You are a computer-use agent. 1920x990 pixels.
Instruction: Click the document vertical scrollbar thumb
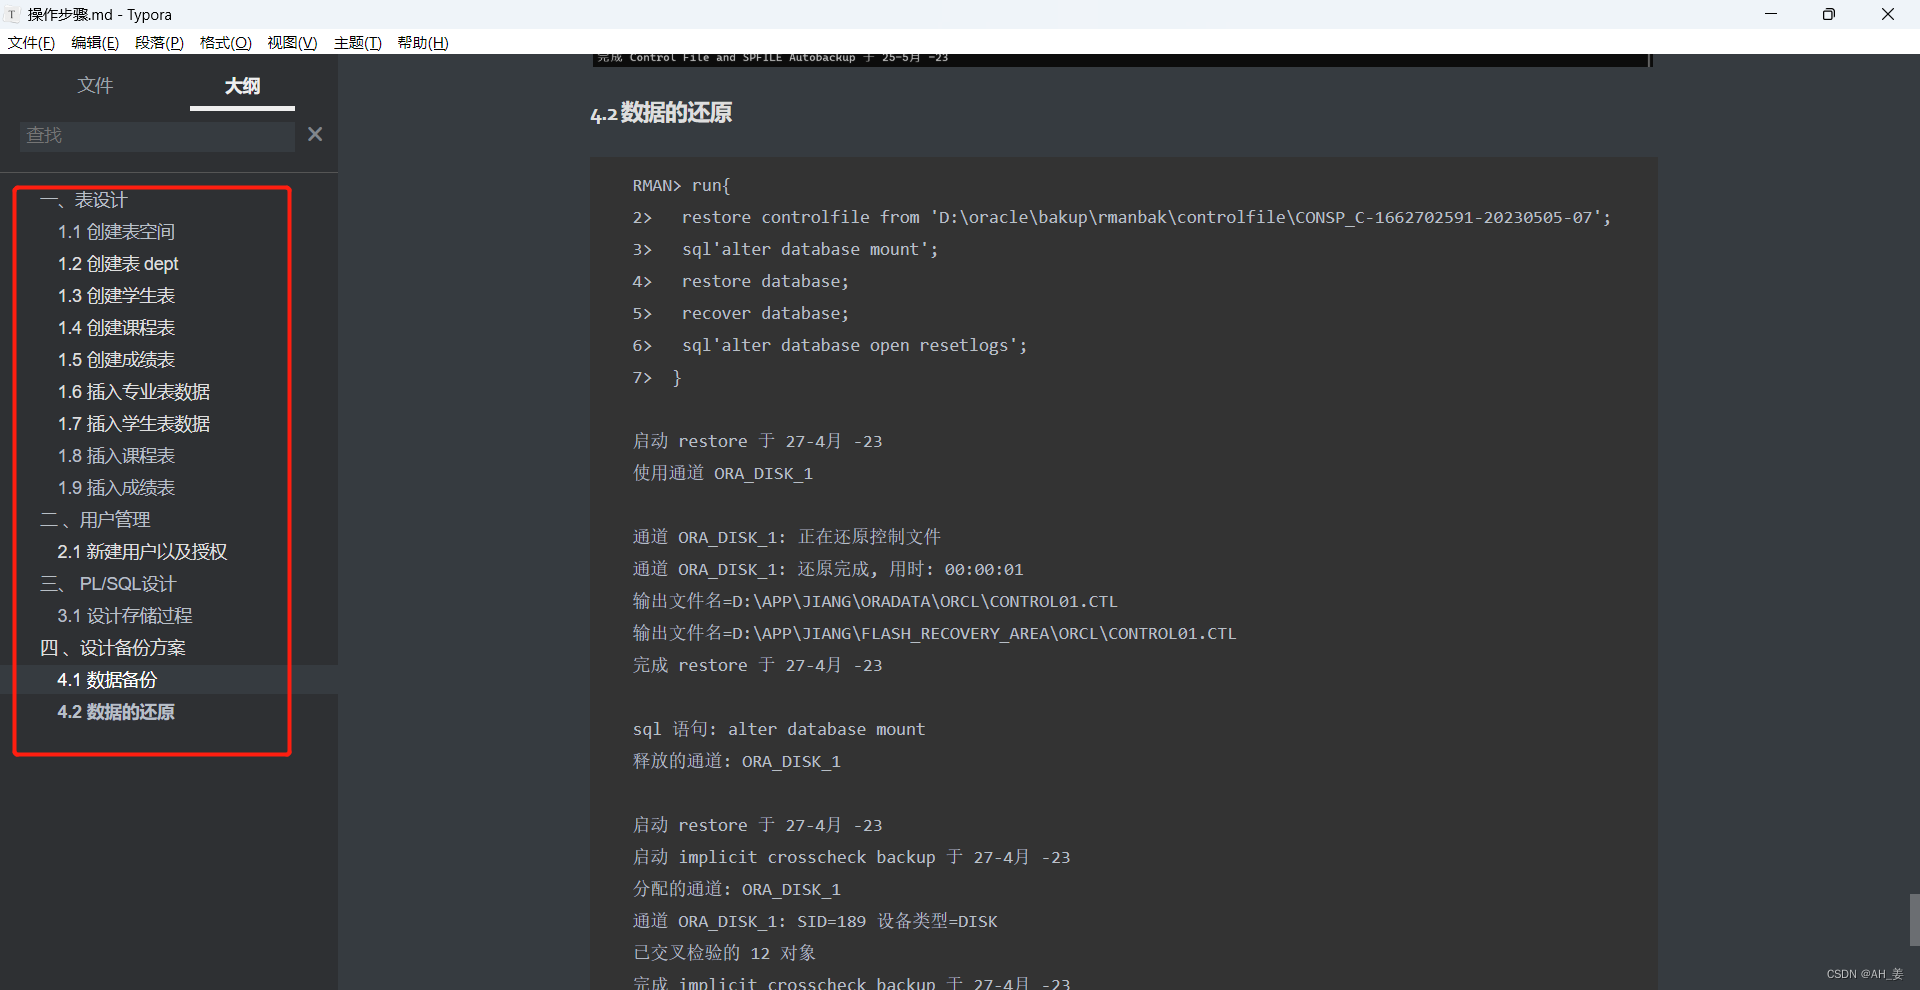click(x=1914, y=920)
